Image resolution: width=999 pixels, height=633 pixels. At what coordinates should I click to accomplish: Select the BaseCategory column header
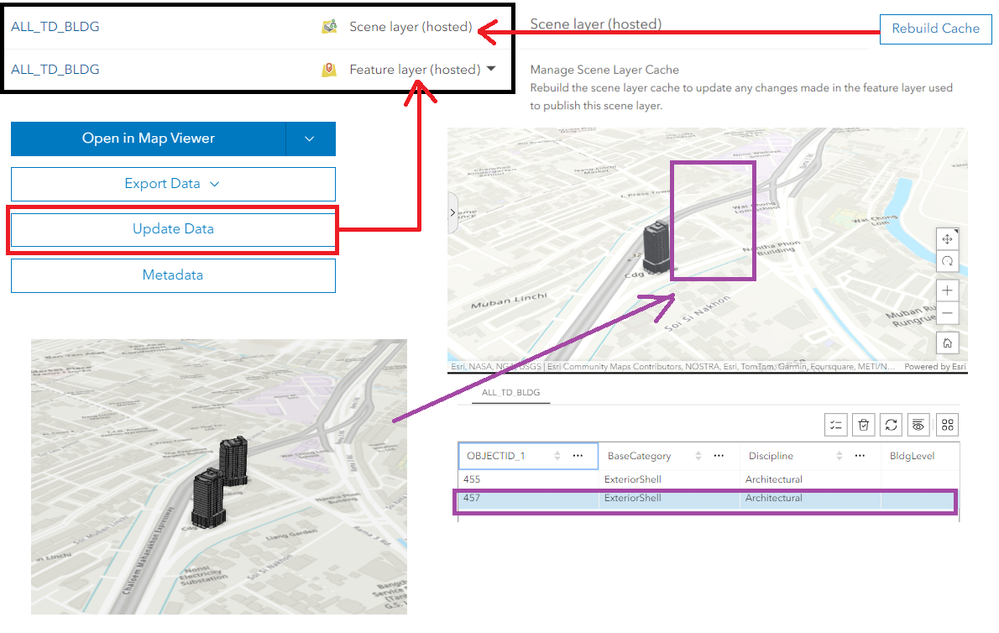(639, 456)
